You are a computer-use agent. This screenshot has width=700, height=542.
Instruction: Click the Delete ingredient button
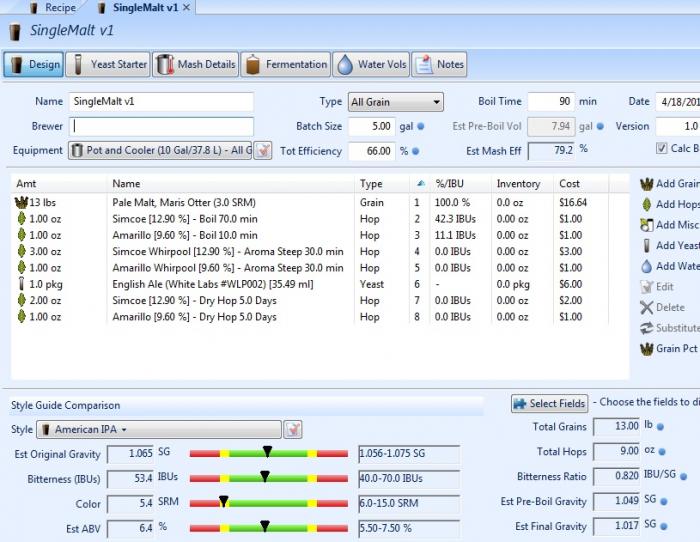point(662,307)
